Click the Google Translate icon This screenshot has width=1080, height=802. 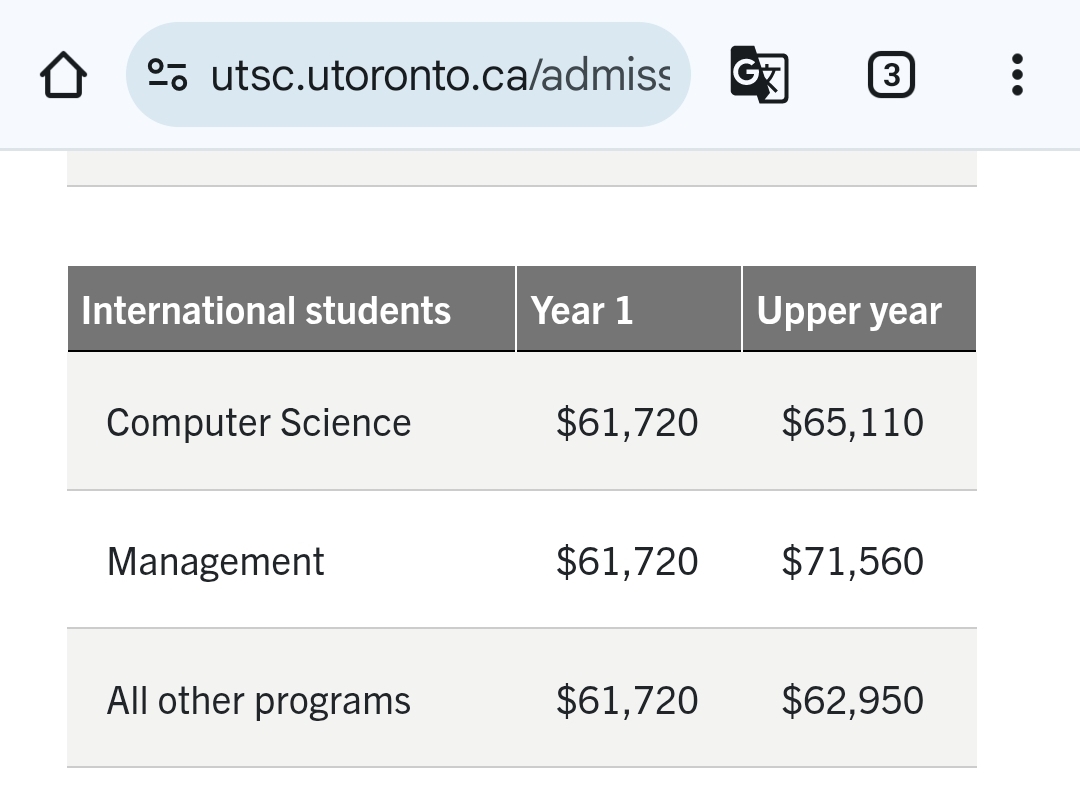(759, 74)
